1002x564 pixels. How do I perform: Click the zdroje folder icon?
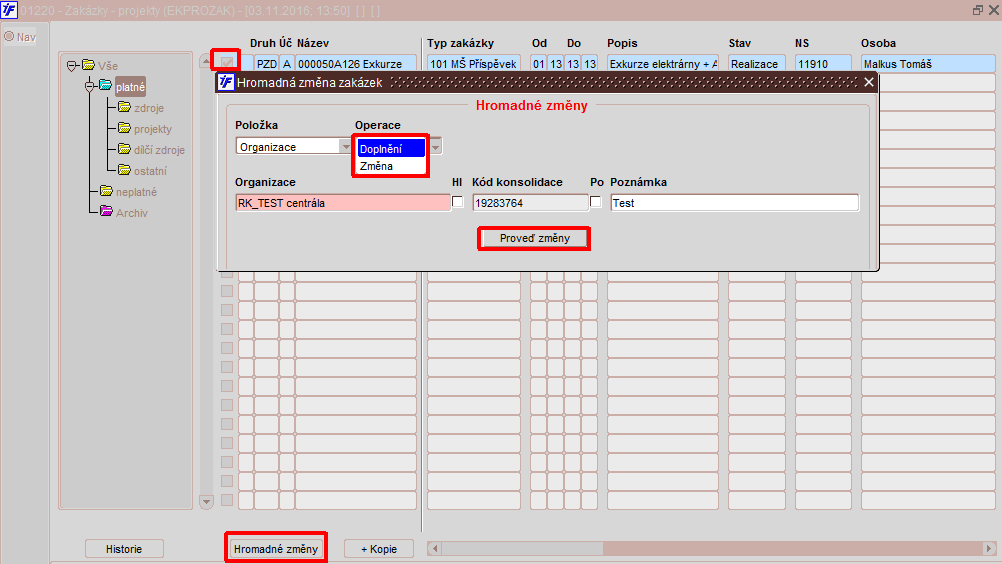(x=124, y=107)
